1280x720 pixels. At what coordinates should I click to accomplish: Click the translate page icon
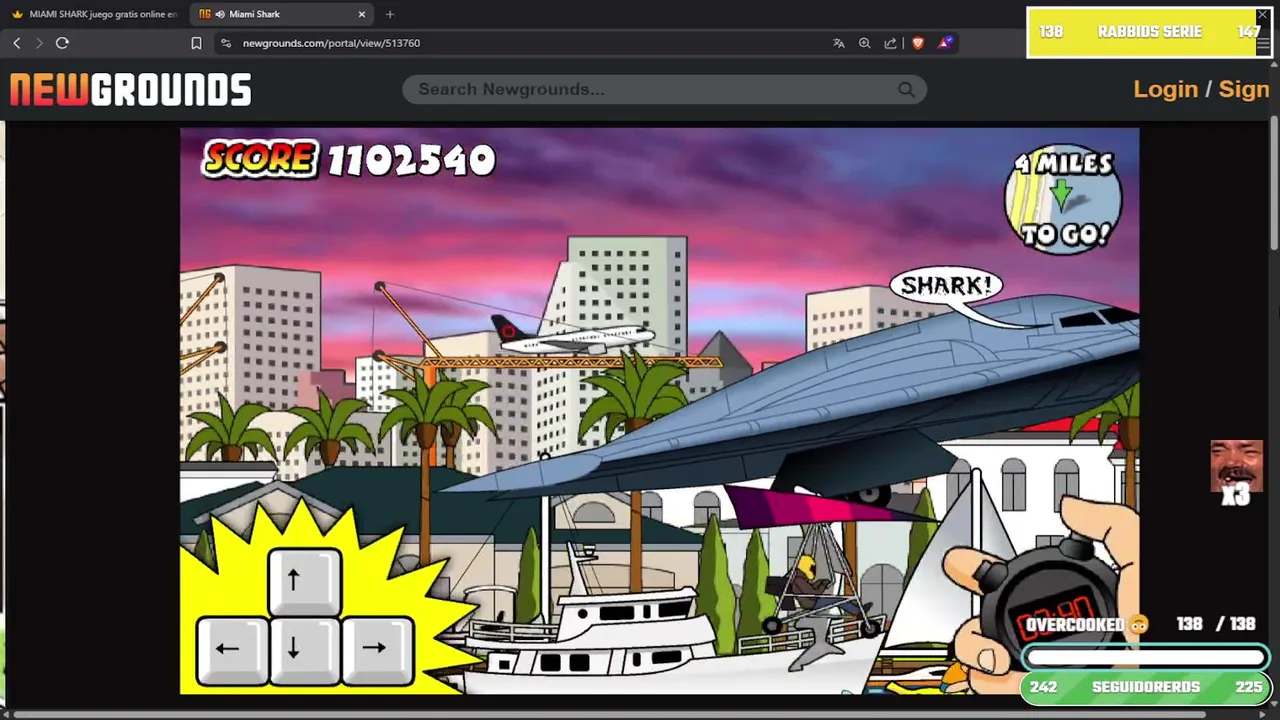click(x=838, y=43)
